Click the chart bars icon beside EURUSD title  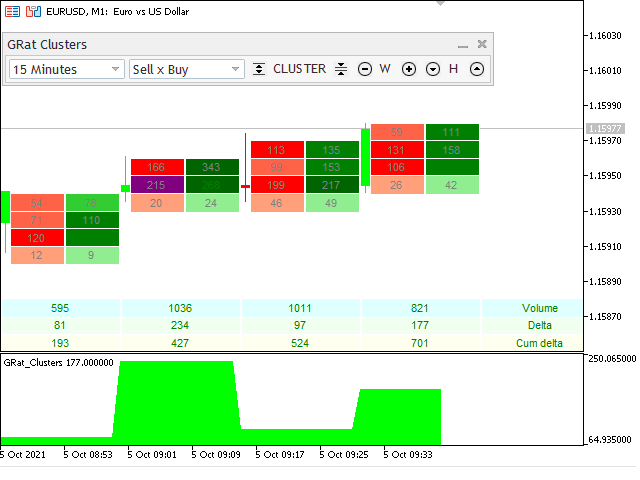tap(33, 11)
